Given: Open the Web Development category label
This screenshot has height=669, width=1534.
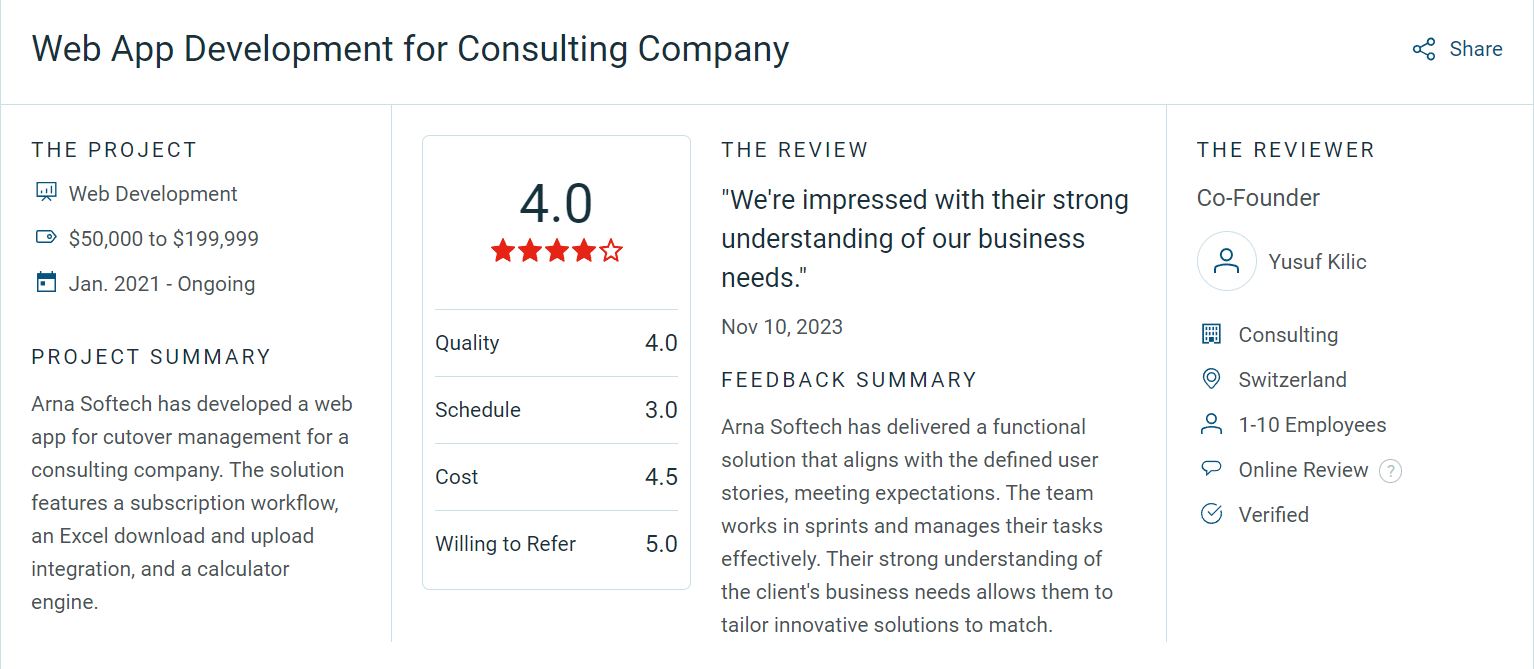Looking at the screenshot, I should 151,193.
